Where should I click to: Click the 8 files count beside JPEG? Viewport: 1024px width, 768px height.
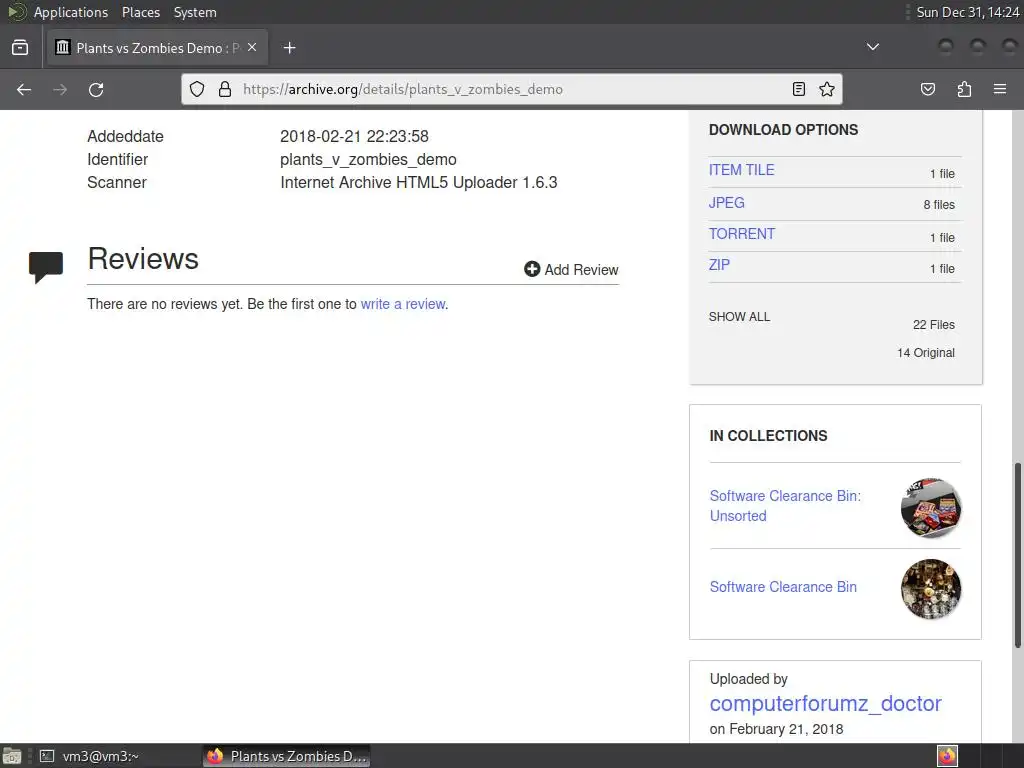point(939,204)
